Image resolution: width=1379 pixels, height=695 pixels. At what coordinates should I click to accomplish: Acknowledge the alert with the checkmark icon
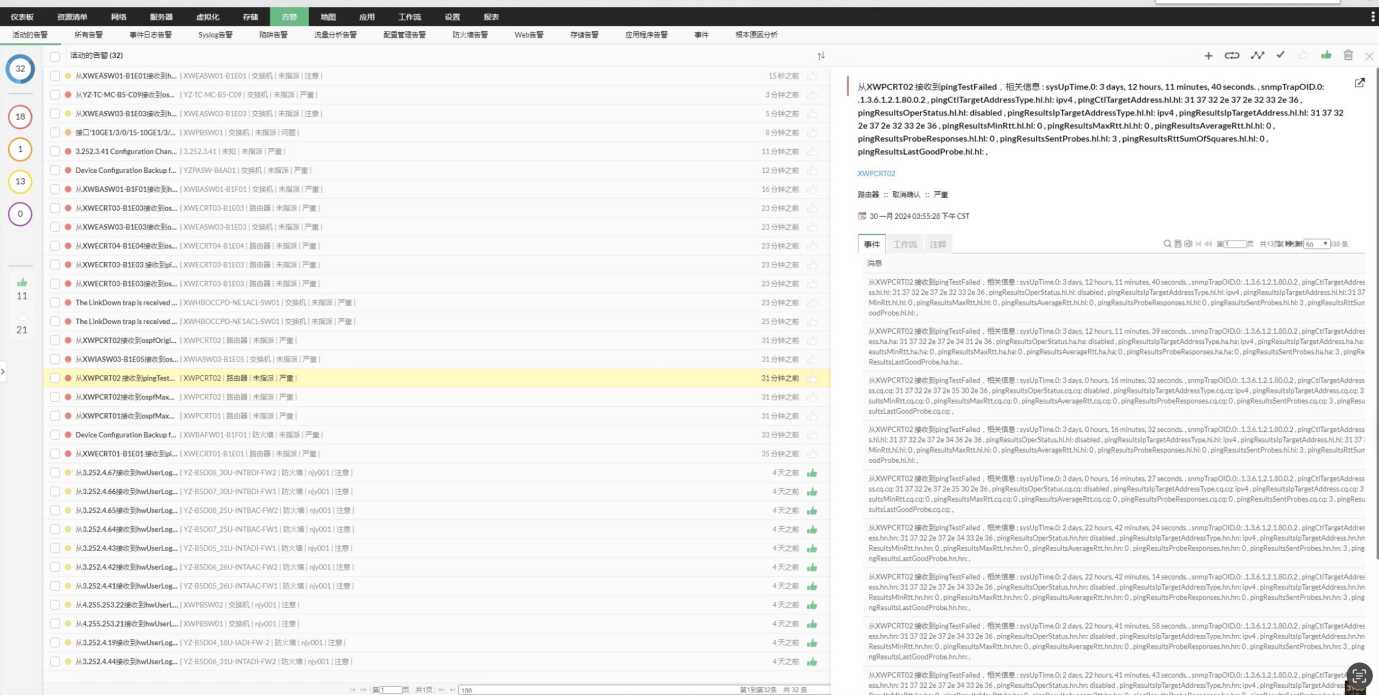1281,57
